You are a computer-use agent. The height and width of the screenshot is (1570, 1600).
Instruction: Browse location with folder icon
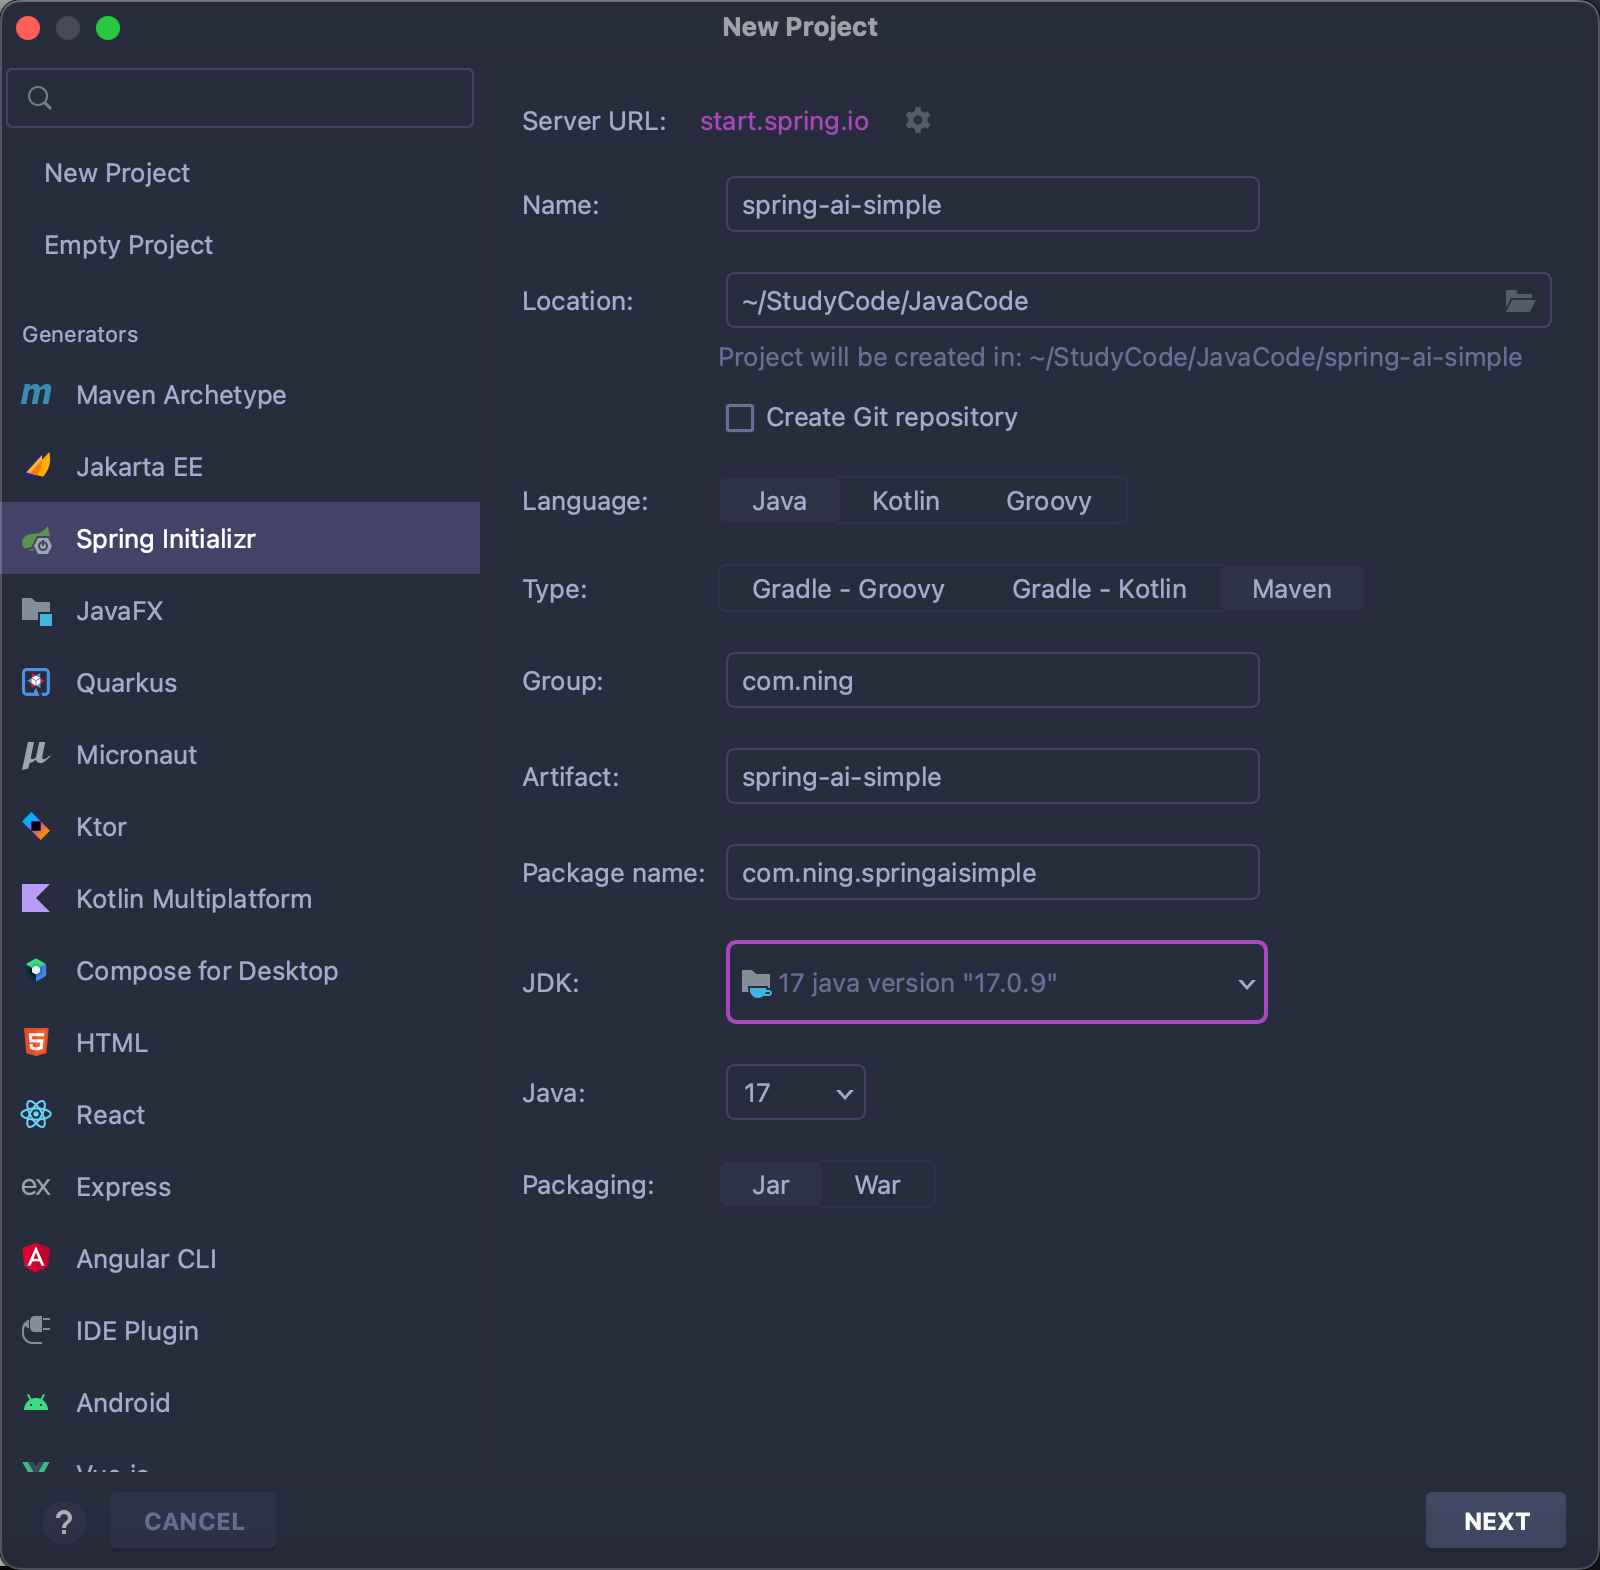click(x=1519, y=301)
